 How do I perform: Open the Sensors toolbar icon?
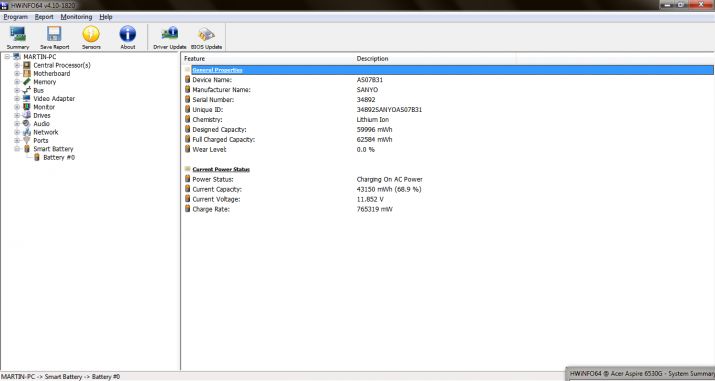click(91, 35)
